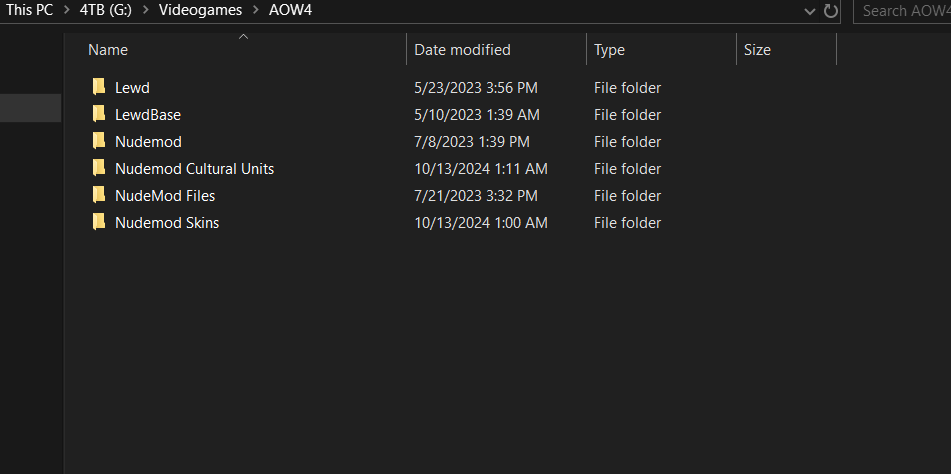Expand the chevron after Videogames breadcrumb

pyautogui.click(x=255, y=10)
